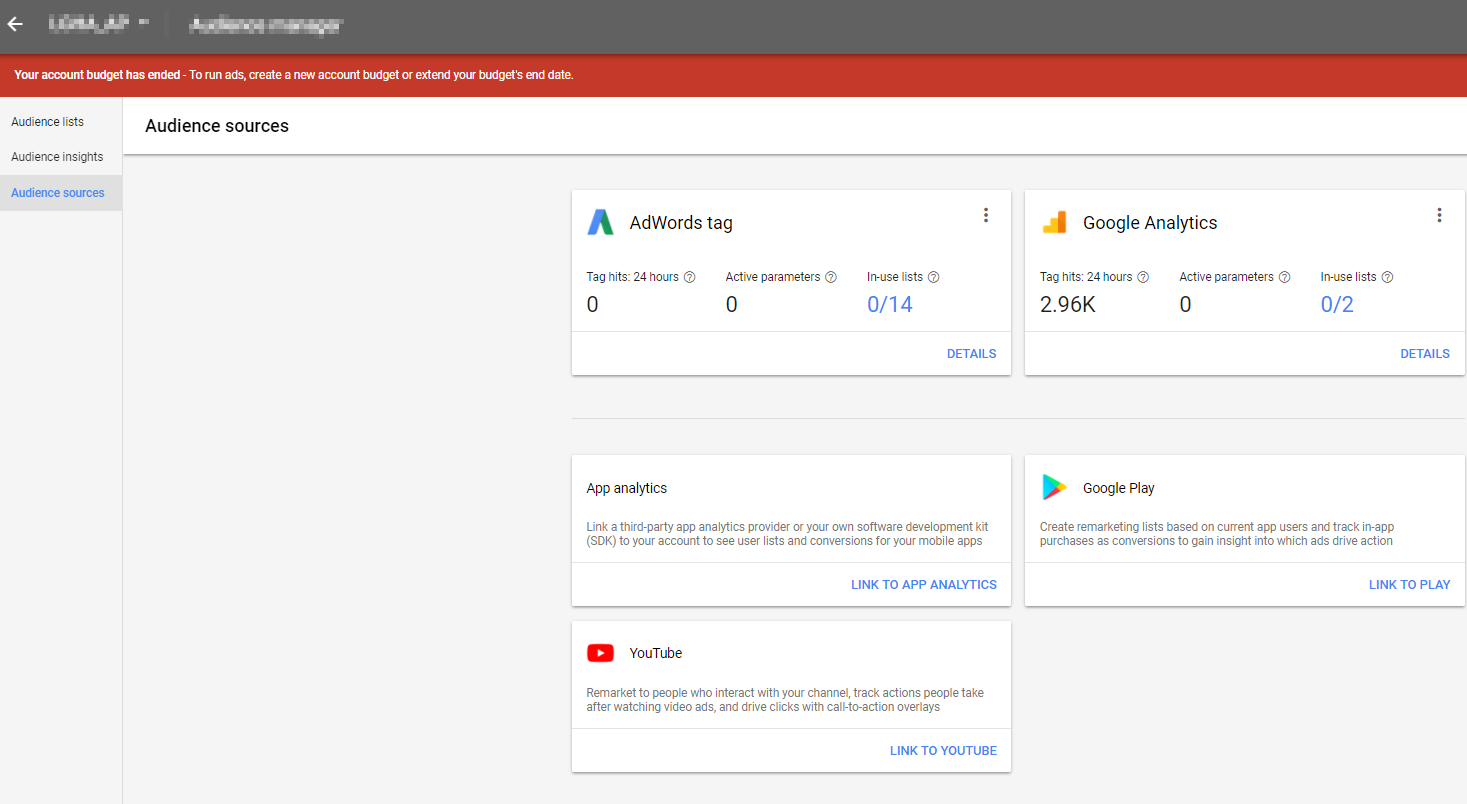
Task: Click the Audience sources page heading
Action: [x=217, y=126]
